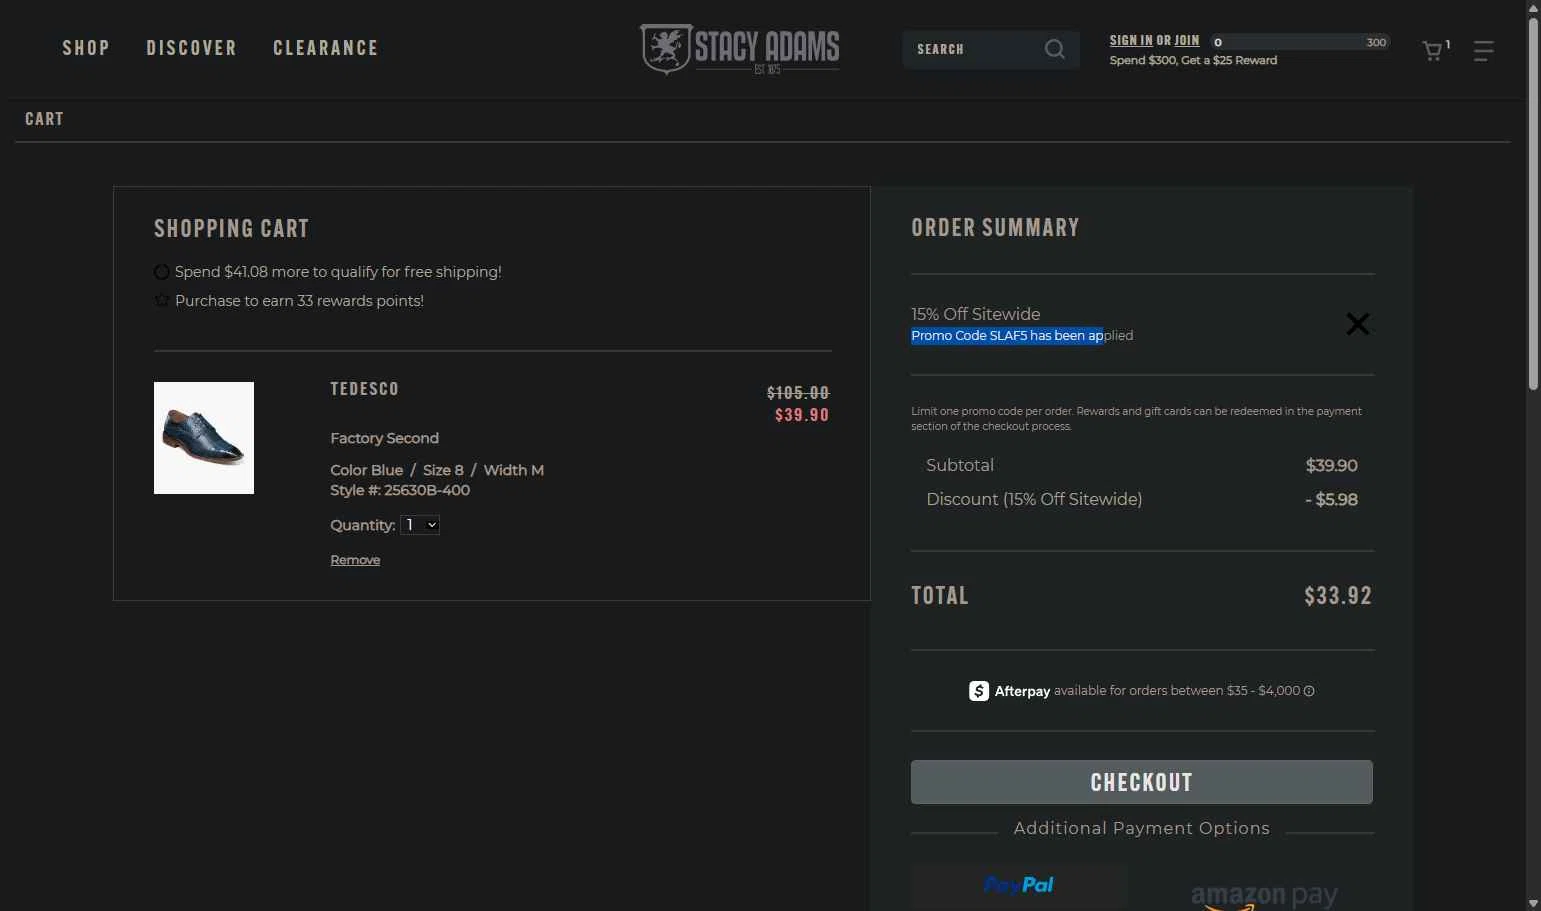Pay with the PayPal button

(1019, 885)
